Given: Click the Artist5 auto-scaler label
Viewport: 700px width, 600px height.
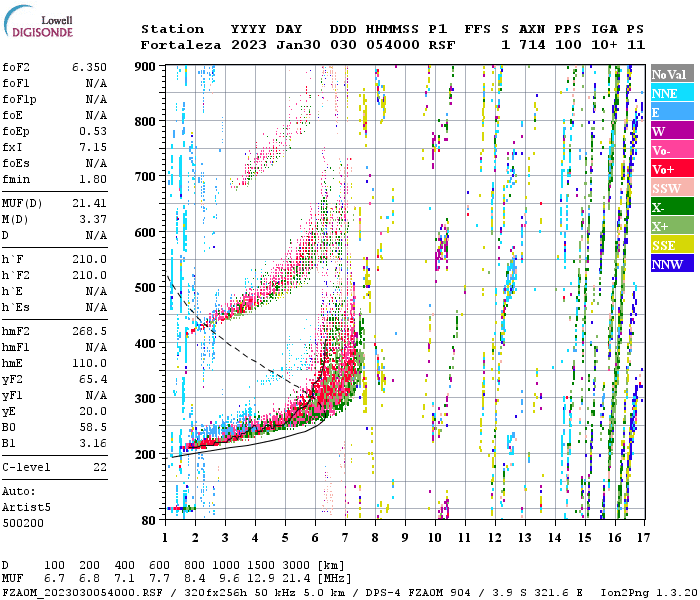Looking at the screenshot, I should click(26, 508).
